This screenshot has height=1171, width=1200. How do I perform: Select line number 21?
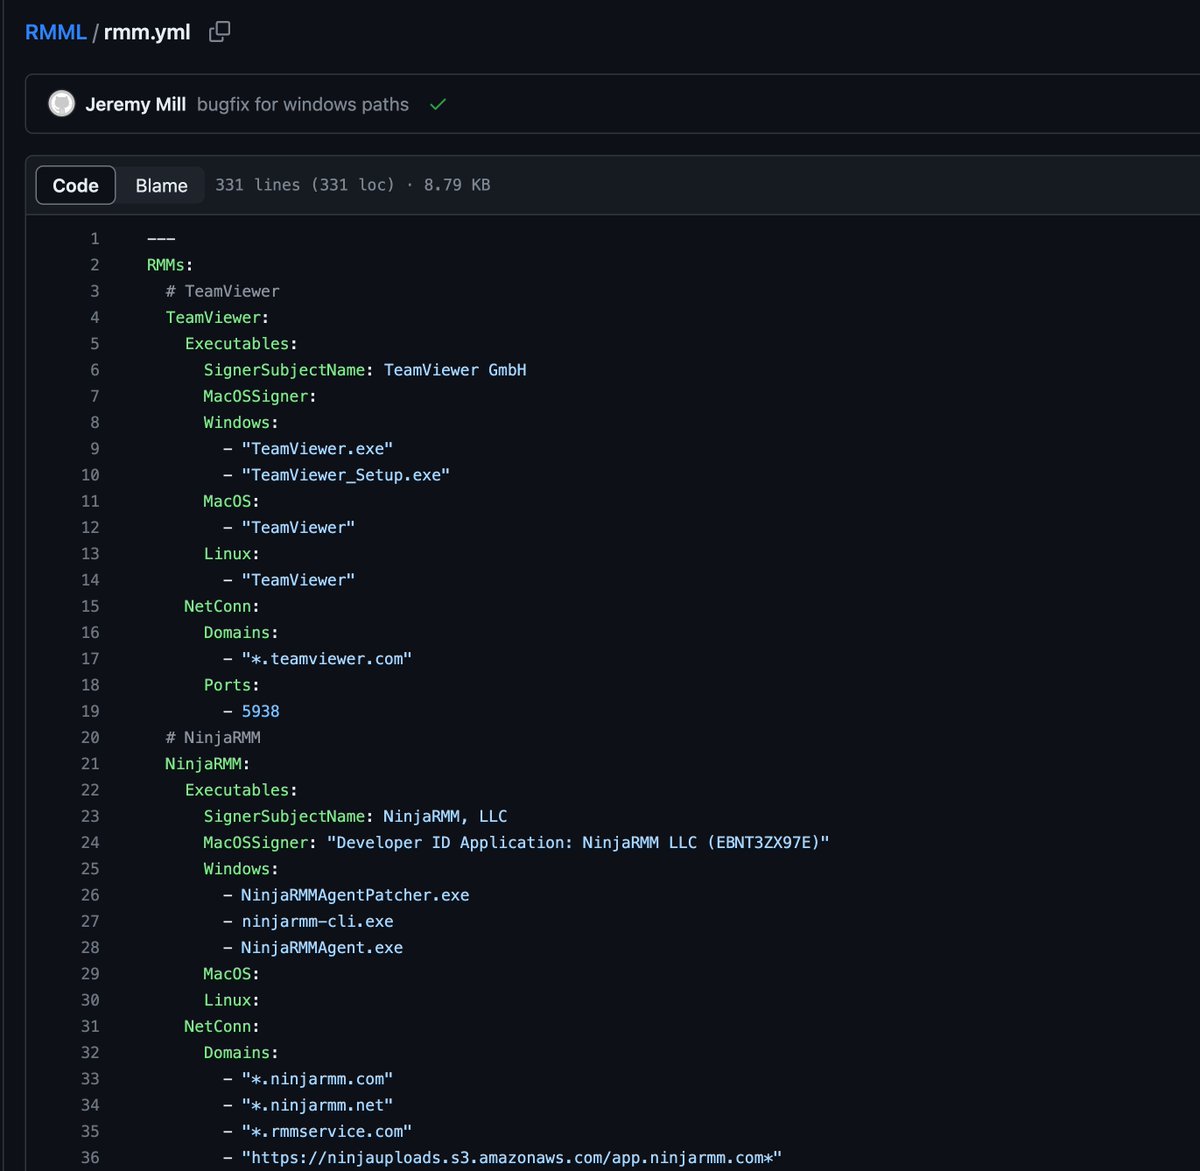point(90,763)
